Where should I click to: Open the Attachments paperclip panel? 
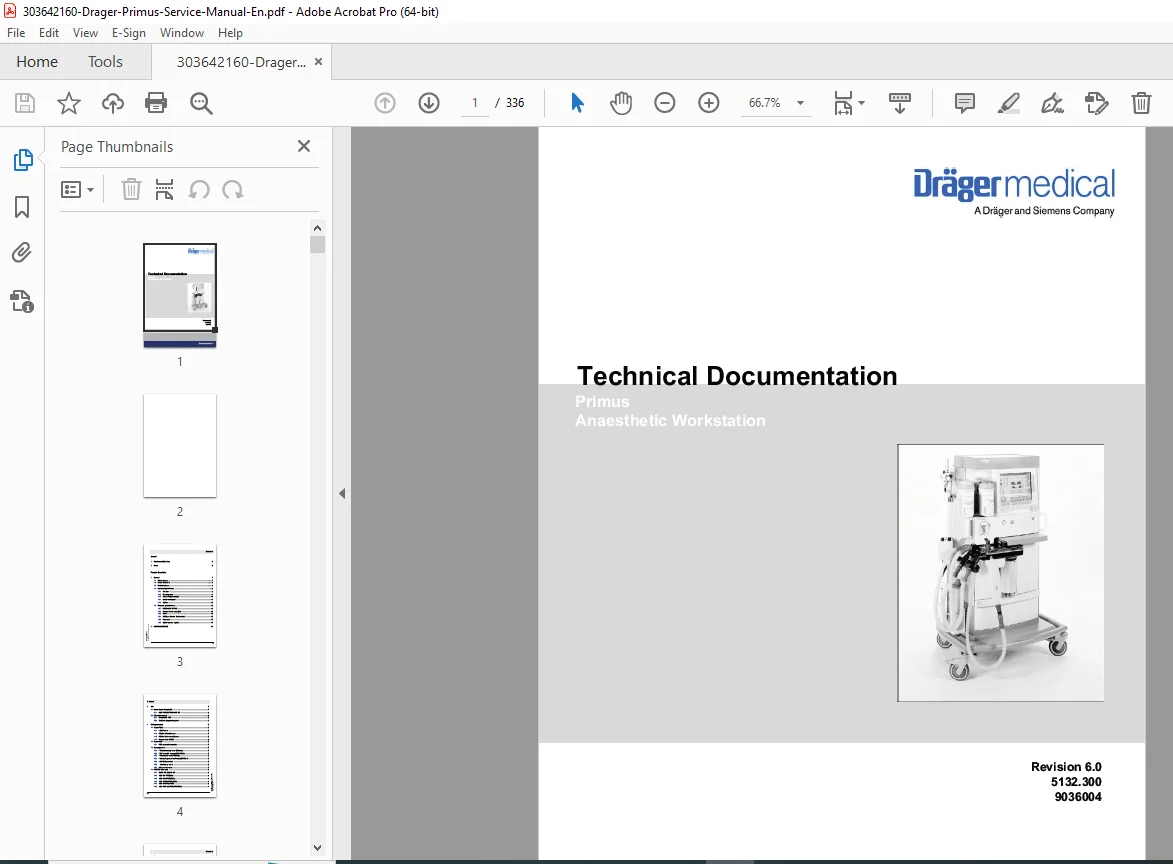[22, 253]
